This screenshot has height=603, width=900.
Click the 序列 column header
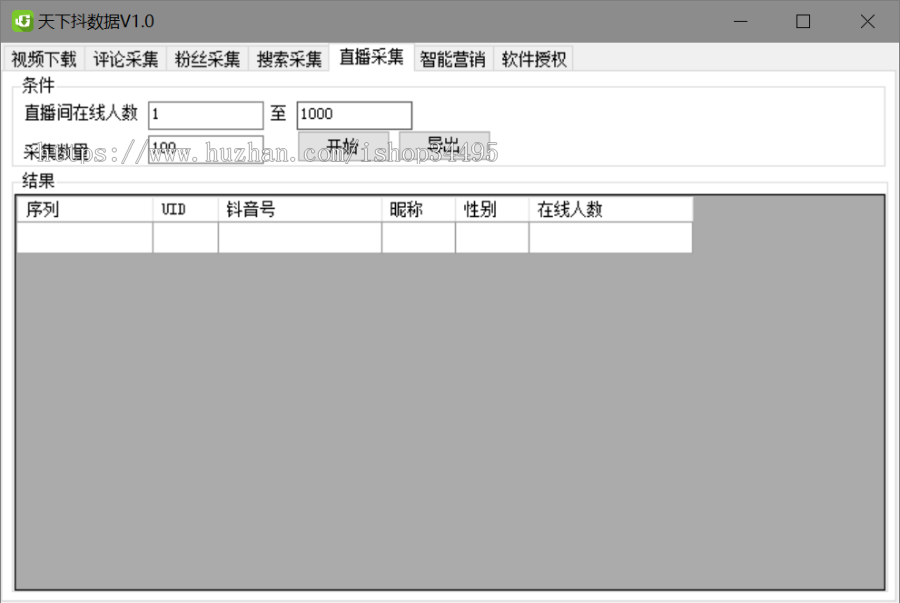click(x=84, y=209)
